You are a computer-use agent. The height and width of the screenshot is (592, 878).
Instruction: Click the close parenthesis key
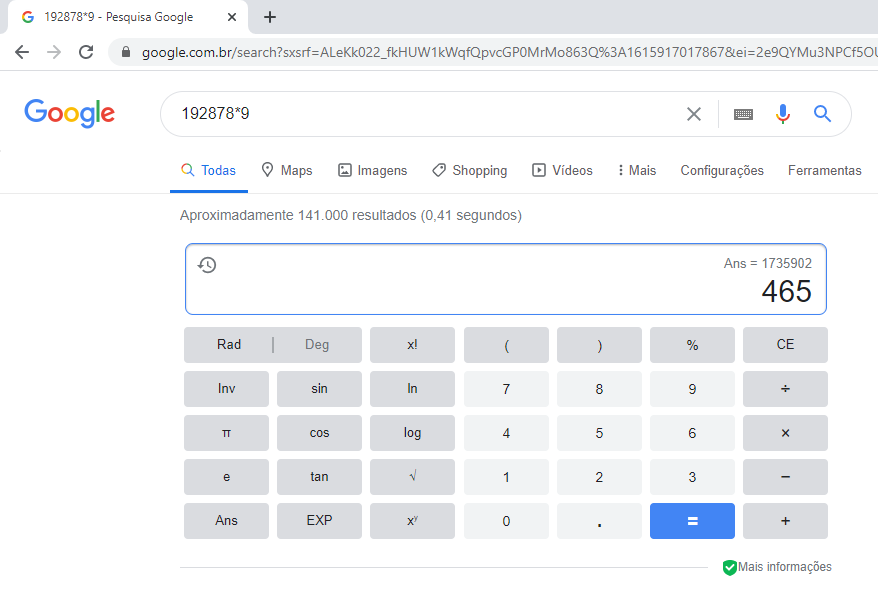(599, 344)
